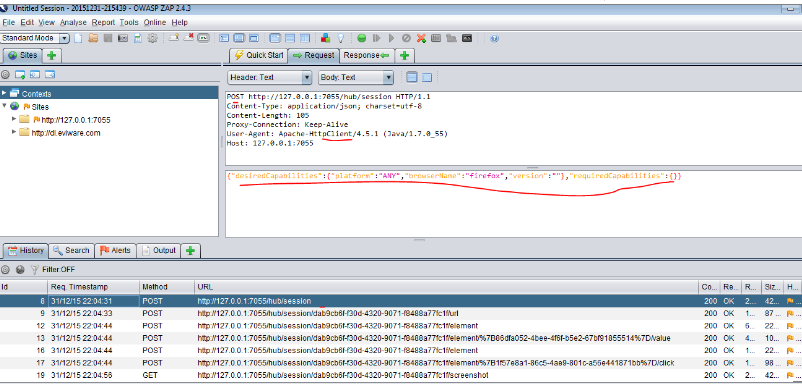The width and height of the screenshot is (802, 384).
Task: Click the light bulb toolbar icon
Action: pos(340,38)
